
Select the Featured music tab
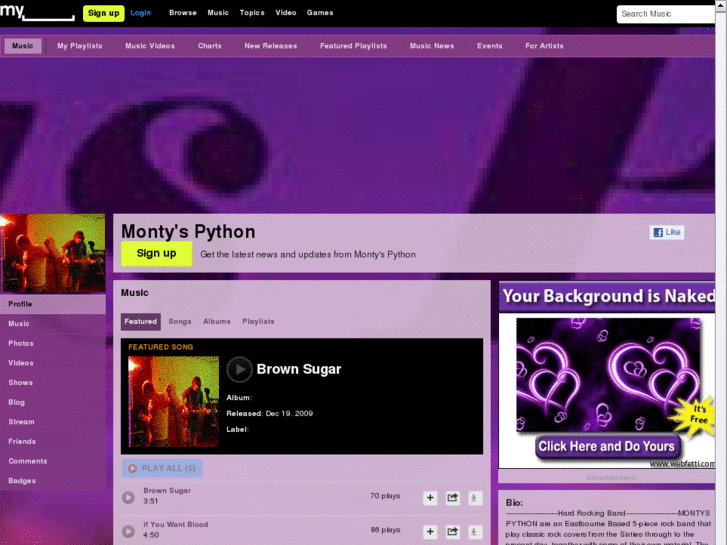point(140,321)
